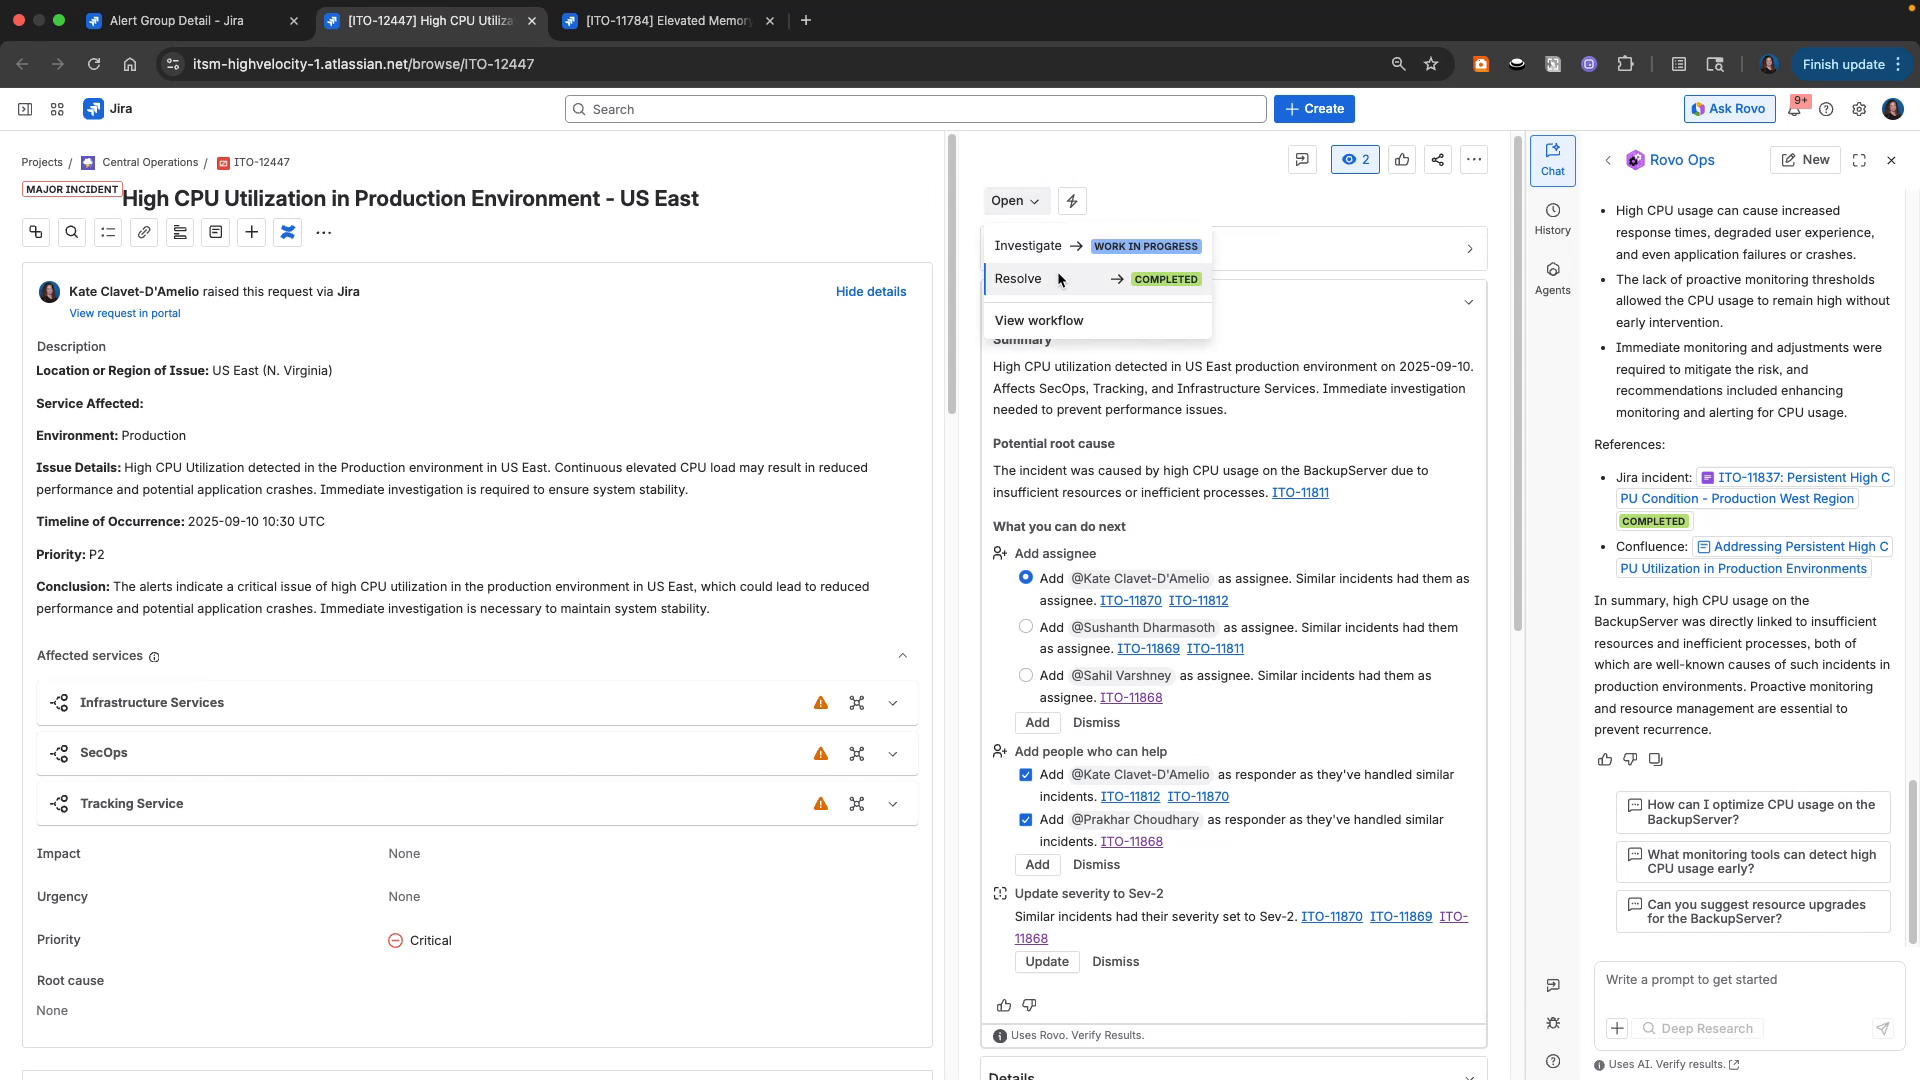Select the search within issue icon
1920x1080 pixels.
pos(71,232)
